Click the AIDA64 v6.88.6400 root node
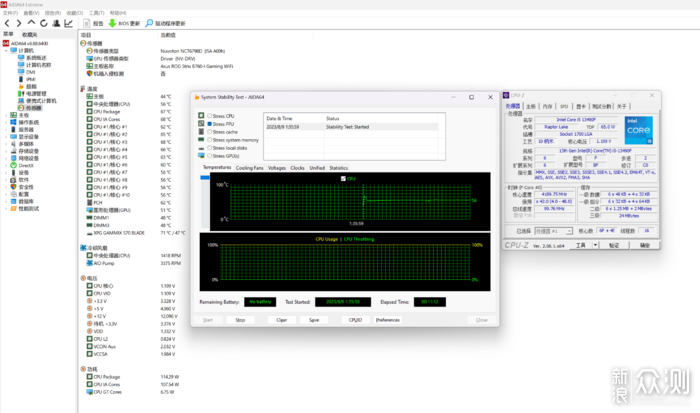The height and width of the screenshot is (413, 700). coord(29,43)
